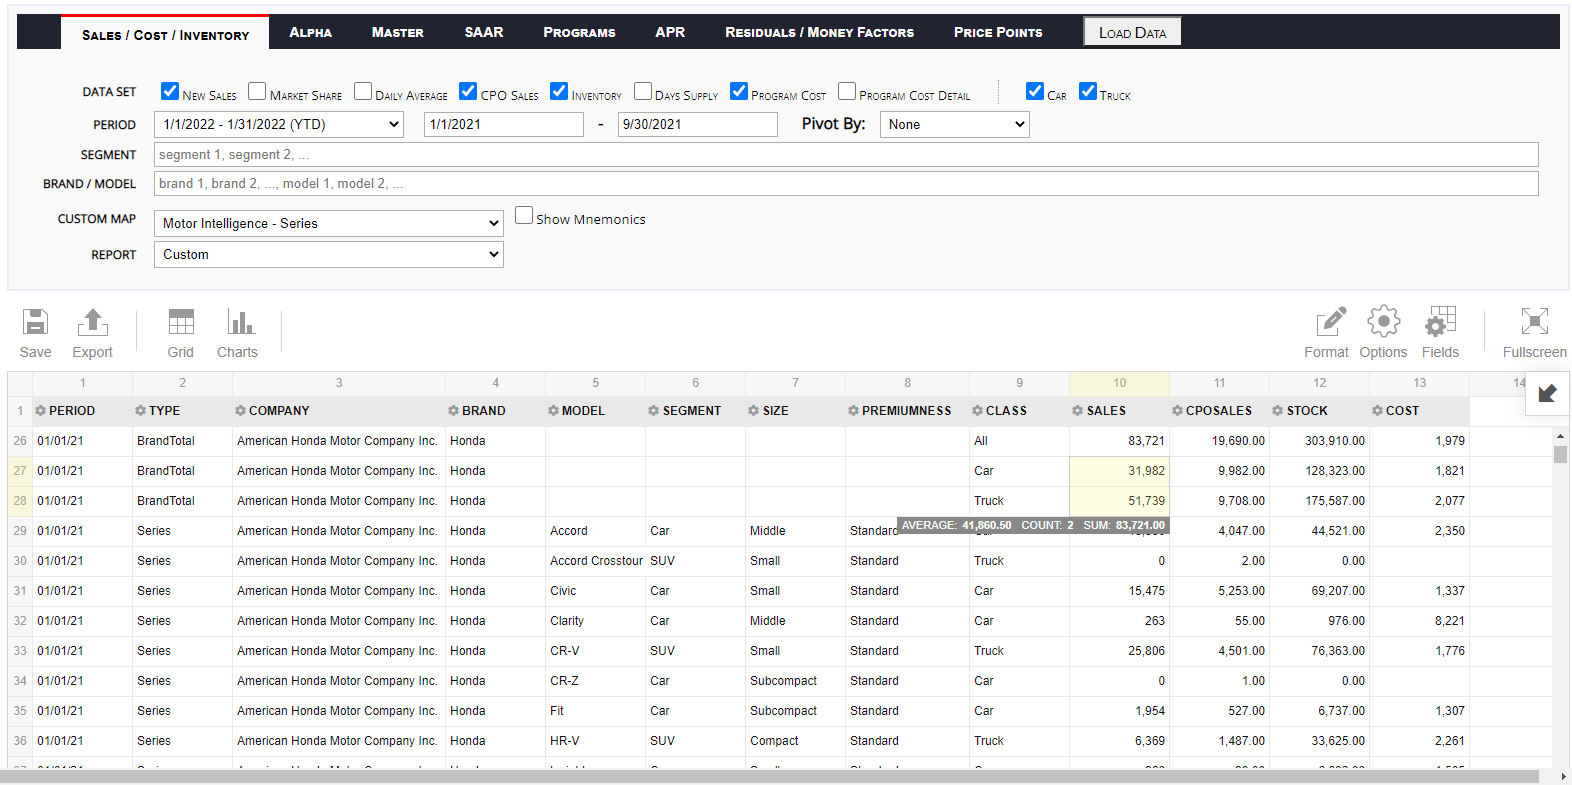Select the Sales / Cost / Inventory tab
The width and height of the screenshot is (1572, 785).
point(165,34)
